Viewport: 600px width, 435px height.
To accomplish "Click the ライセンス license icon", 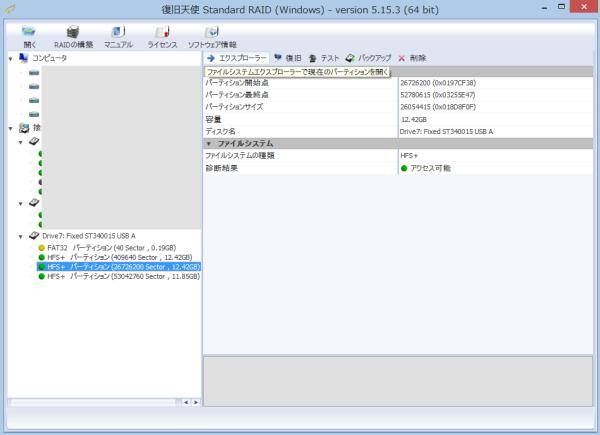I will click(162, 37).
